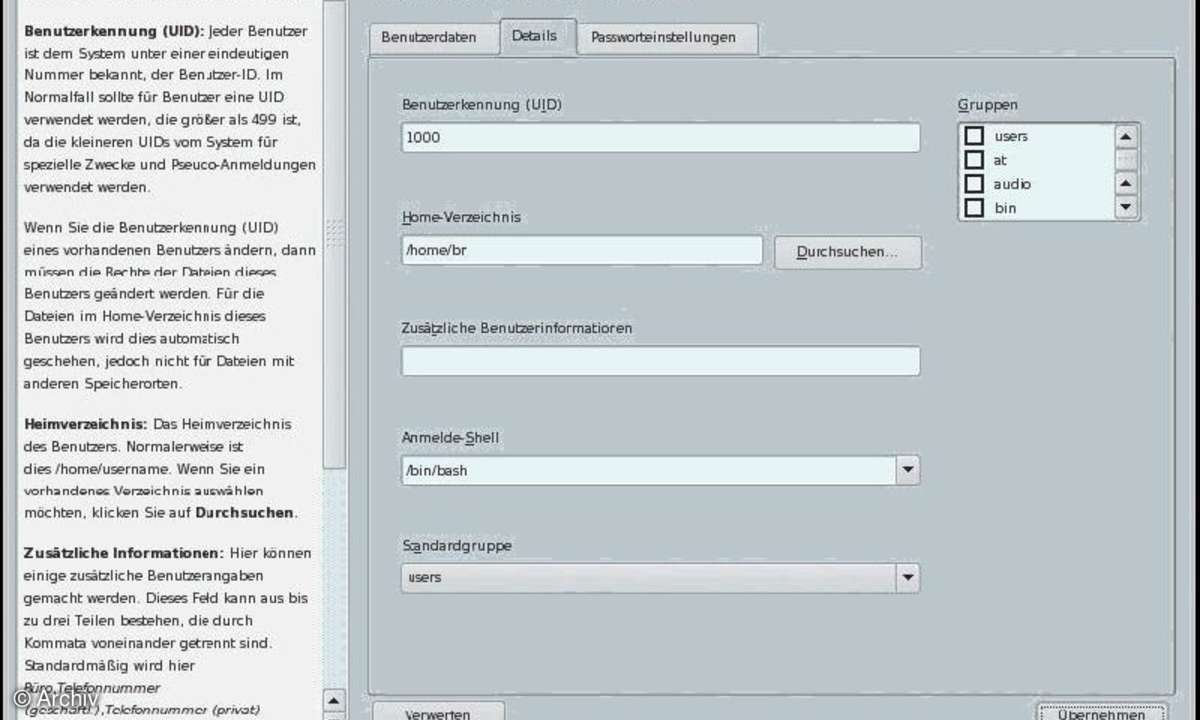Click the Verwerten button

(x=438, y=713)
